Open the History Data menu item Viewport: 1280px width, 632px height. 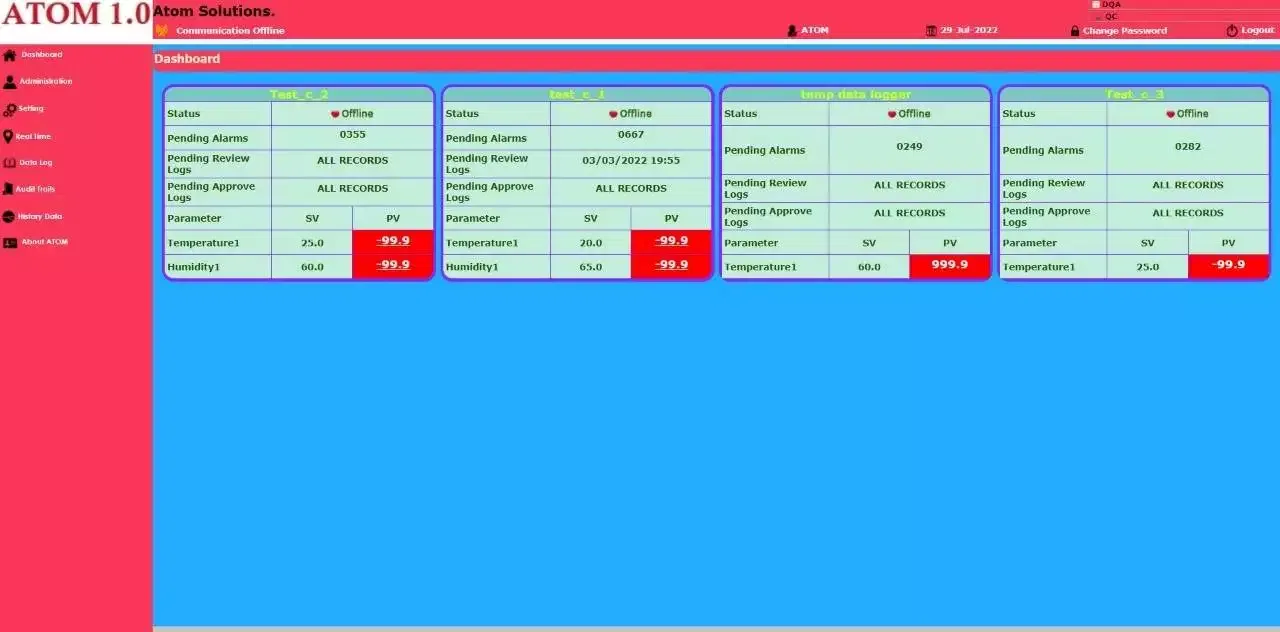tap(40, 216)
